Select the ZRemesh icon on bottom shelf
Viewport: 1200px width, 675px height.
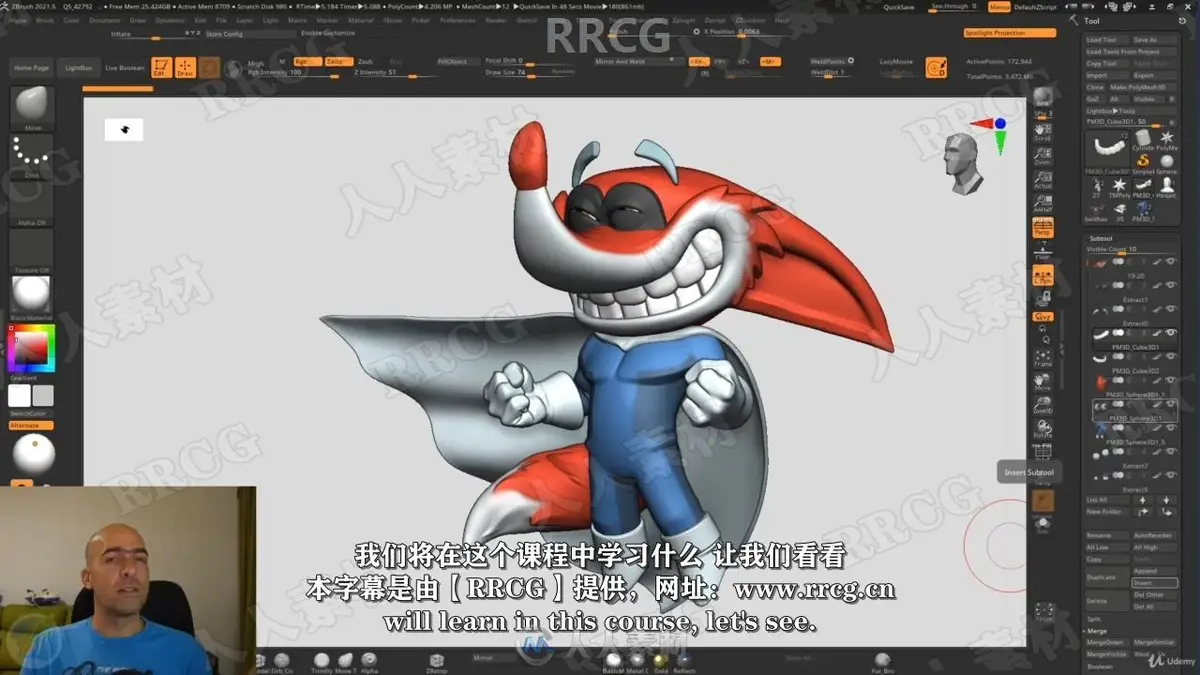[x=437, y=660]
